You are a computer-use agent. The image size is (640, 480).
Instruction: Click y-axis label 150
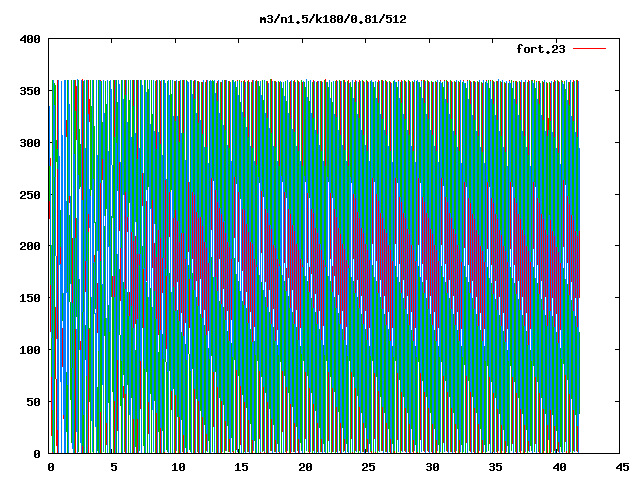pos(30,298)
